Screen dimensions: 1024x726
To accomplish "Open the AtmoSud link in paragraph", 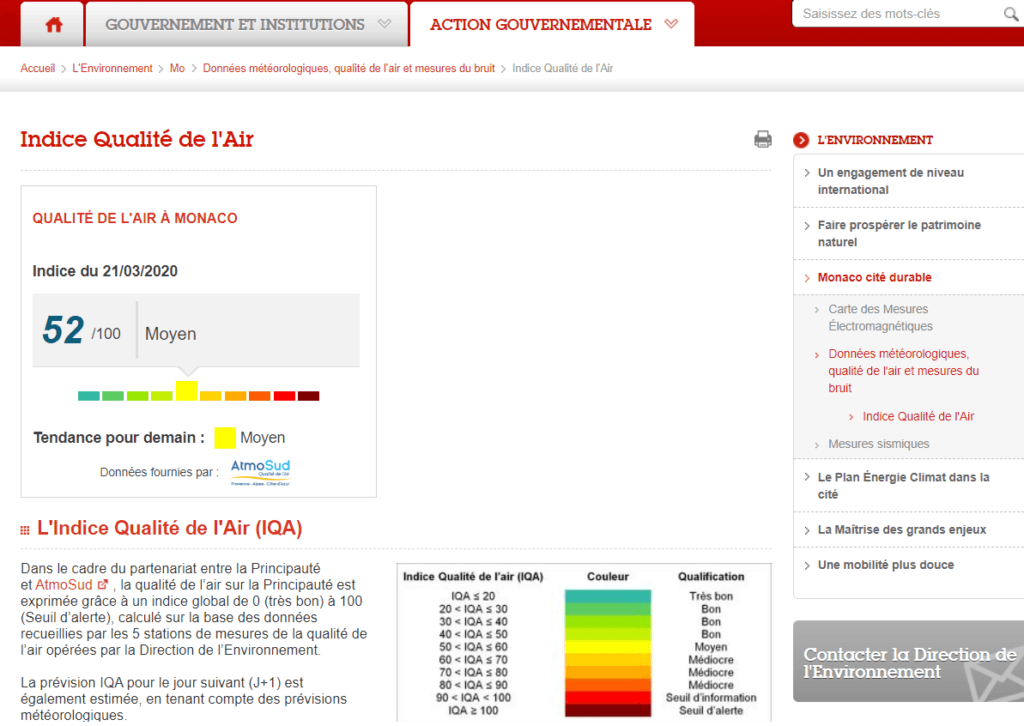I will [64, 584].
